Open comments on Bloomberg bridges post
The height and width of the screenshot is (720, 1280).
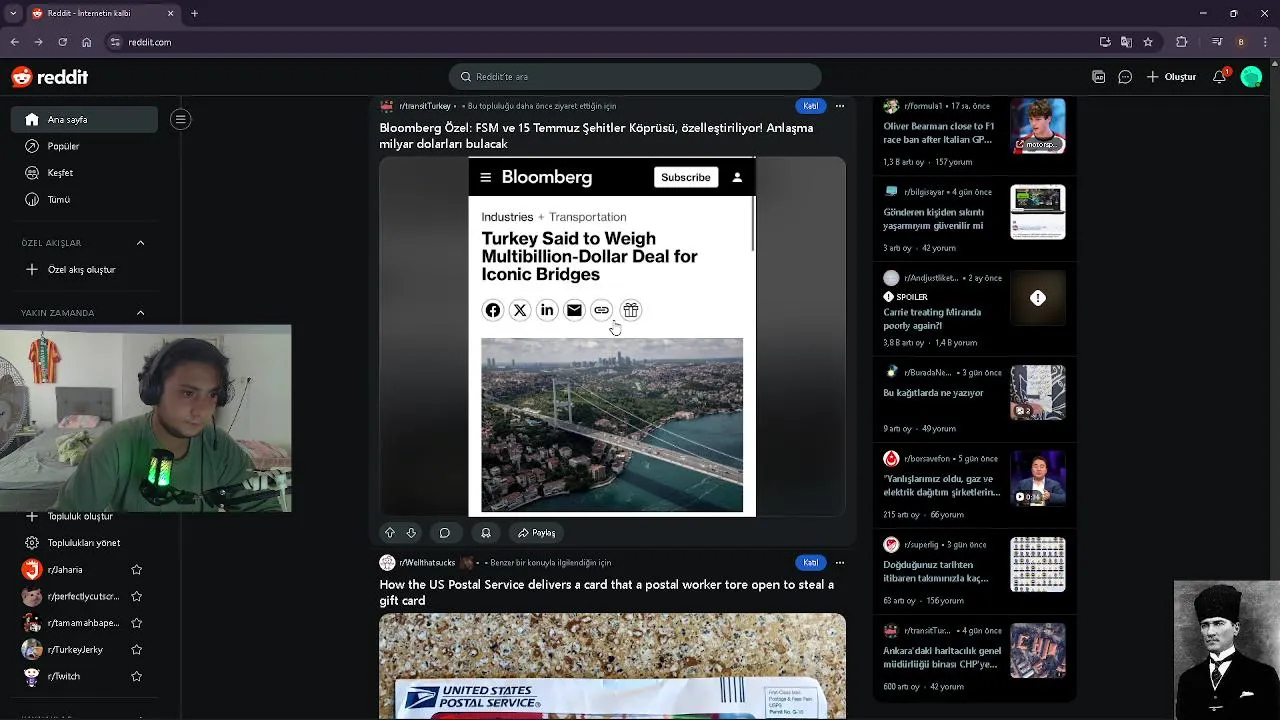coord(445,533)
